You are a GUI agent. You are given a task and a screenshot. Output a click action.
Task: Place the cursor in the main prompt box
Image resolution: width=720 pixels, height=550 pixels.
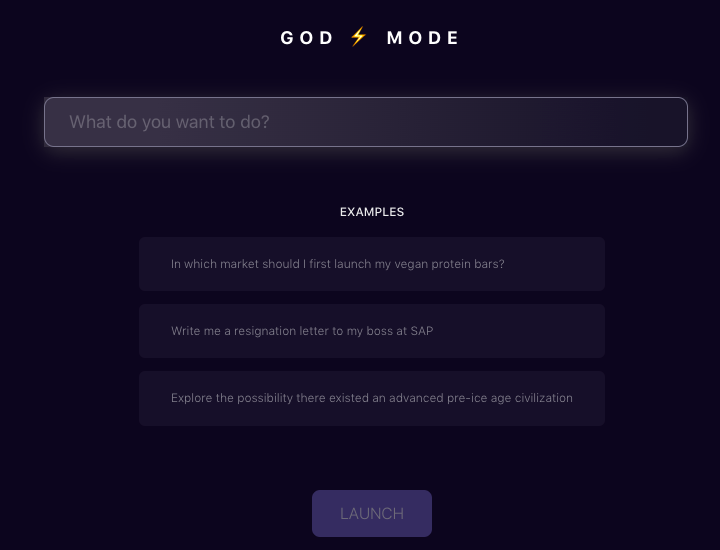click(366, 122)
